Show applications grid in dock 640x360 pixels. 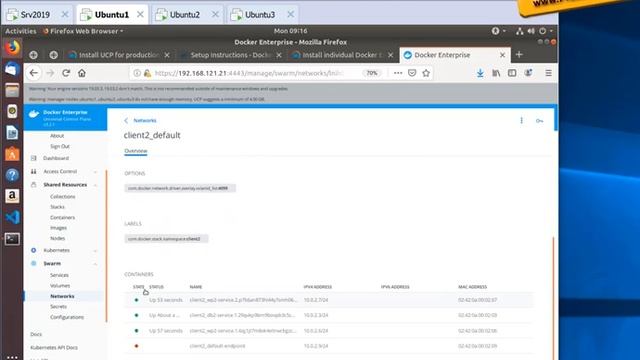click(x=12, y=357)
